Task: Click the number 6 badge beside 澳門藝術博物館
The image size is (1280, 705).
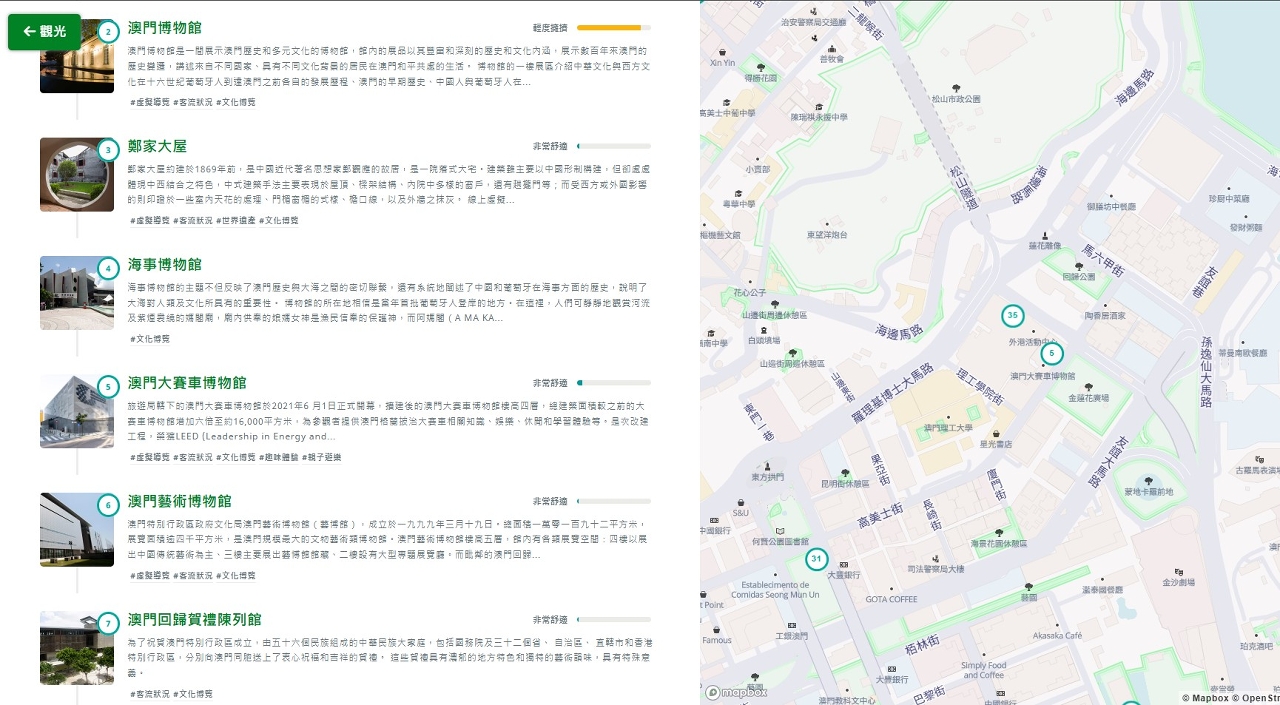Action: 108,505
